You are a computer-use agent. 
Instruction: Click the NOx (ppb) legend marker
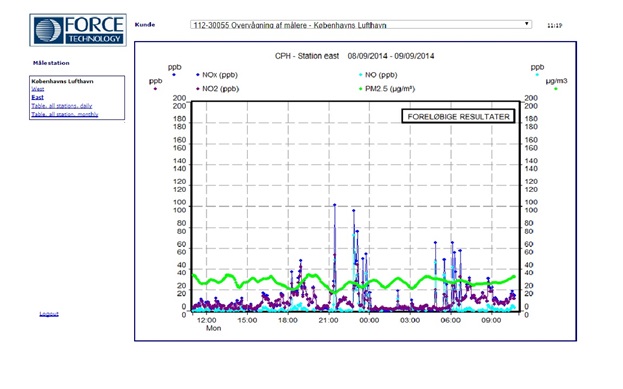(x=198, y=75)
